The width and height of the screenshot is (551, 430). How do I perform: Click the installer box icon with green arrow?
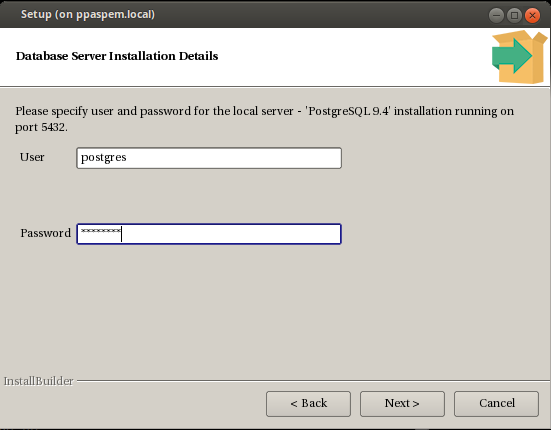[519, 57]
